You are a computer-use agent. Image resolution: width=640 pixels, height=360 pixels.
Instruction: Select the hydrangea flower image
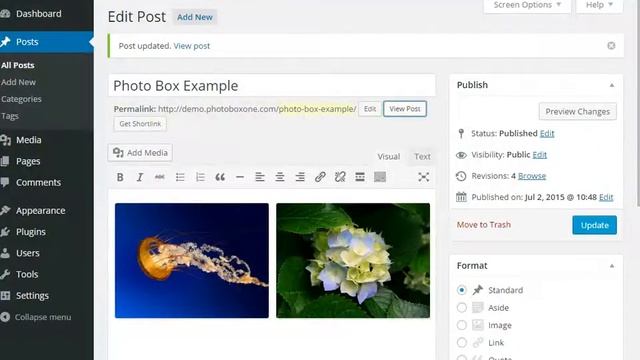pos(353,260)
